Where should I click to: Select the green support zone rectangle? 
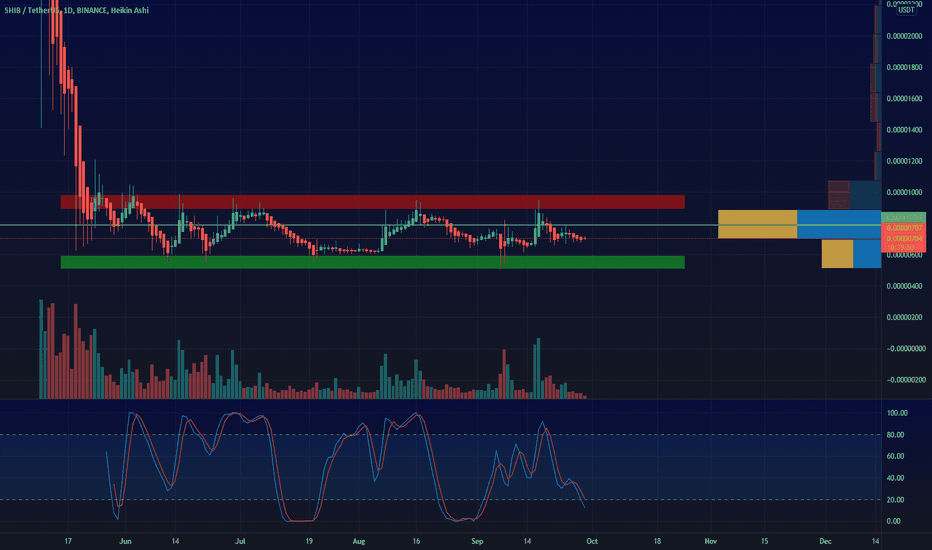(x=373, y=262)
